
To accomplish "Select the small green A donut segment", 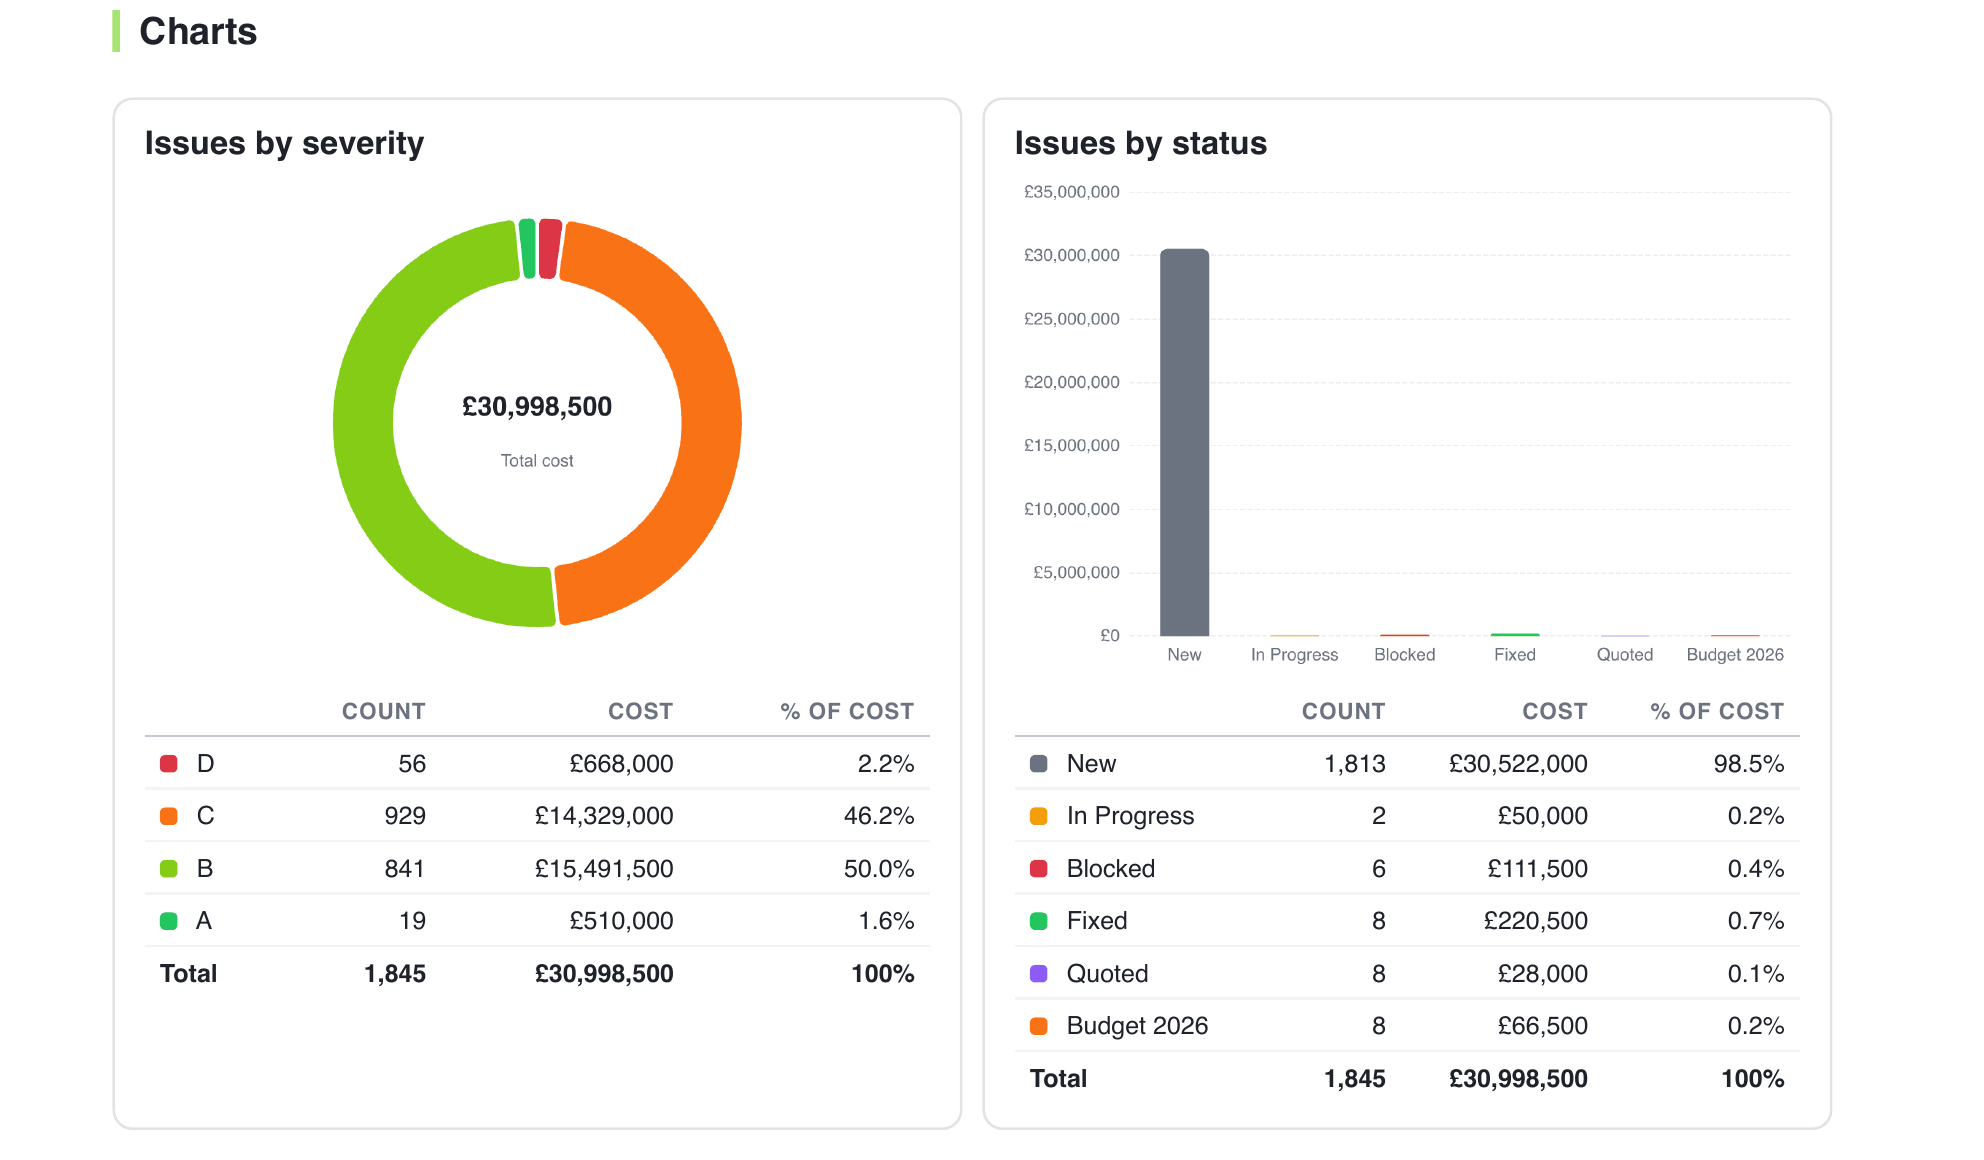I will point(527,248).
